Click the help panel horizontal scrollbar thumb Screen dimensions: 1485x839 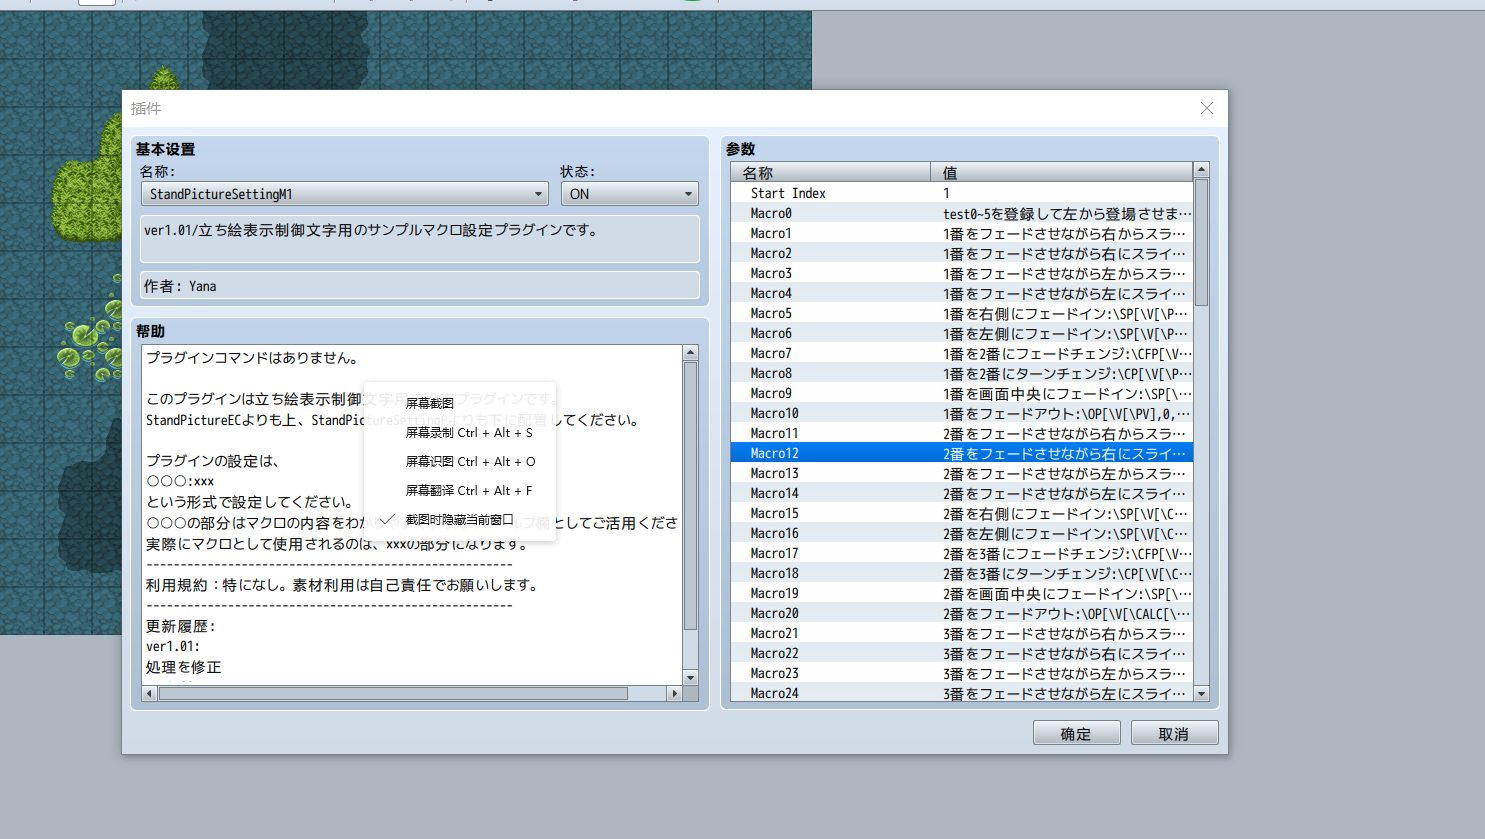tap(393, 693)
